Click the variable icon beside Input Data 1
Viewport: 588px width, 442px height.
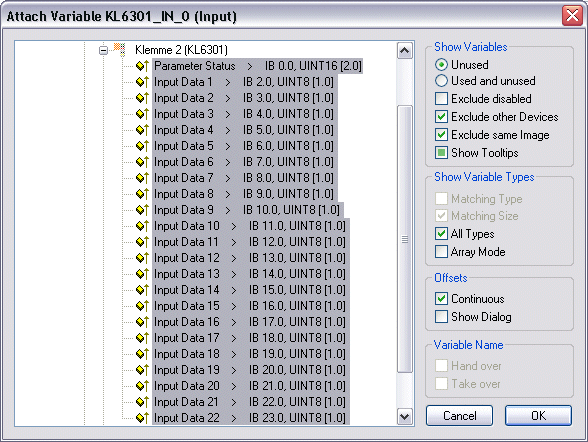coord(142,82)
